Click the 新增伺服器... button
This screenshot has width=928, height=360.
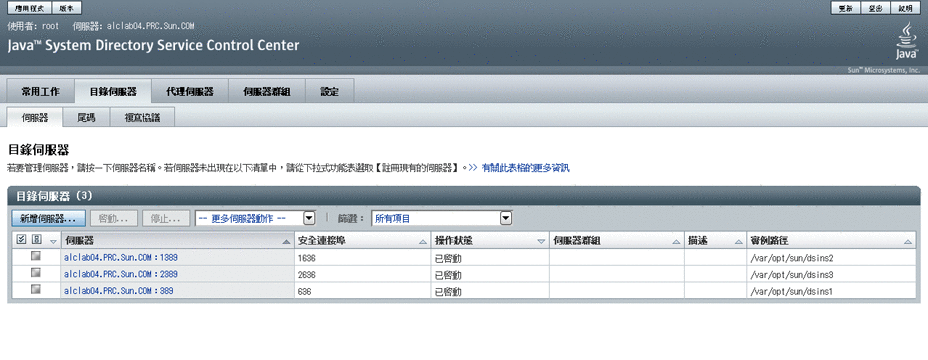(x=49, y=218)
